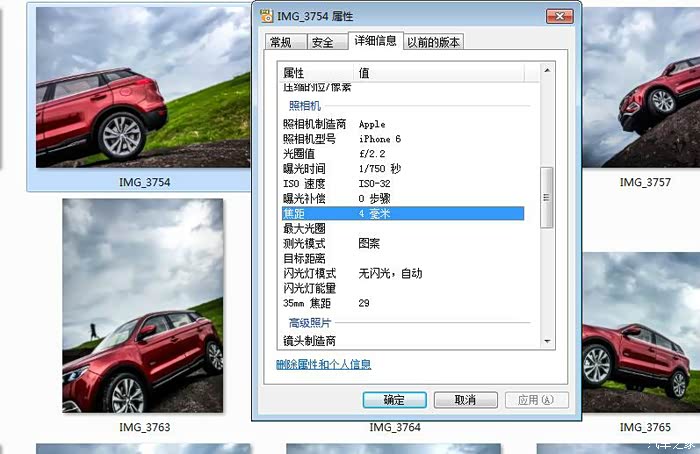Select the 光圈值 f/2.2 row
The image size is (700, 454).
point(403,154)
